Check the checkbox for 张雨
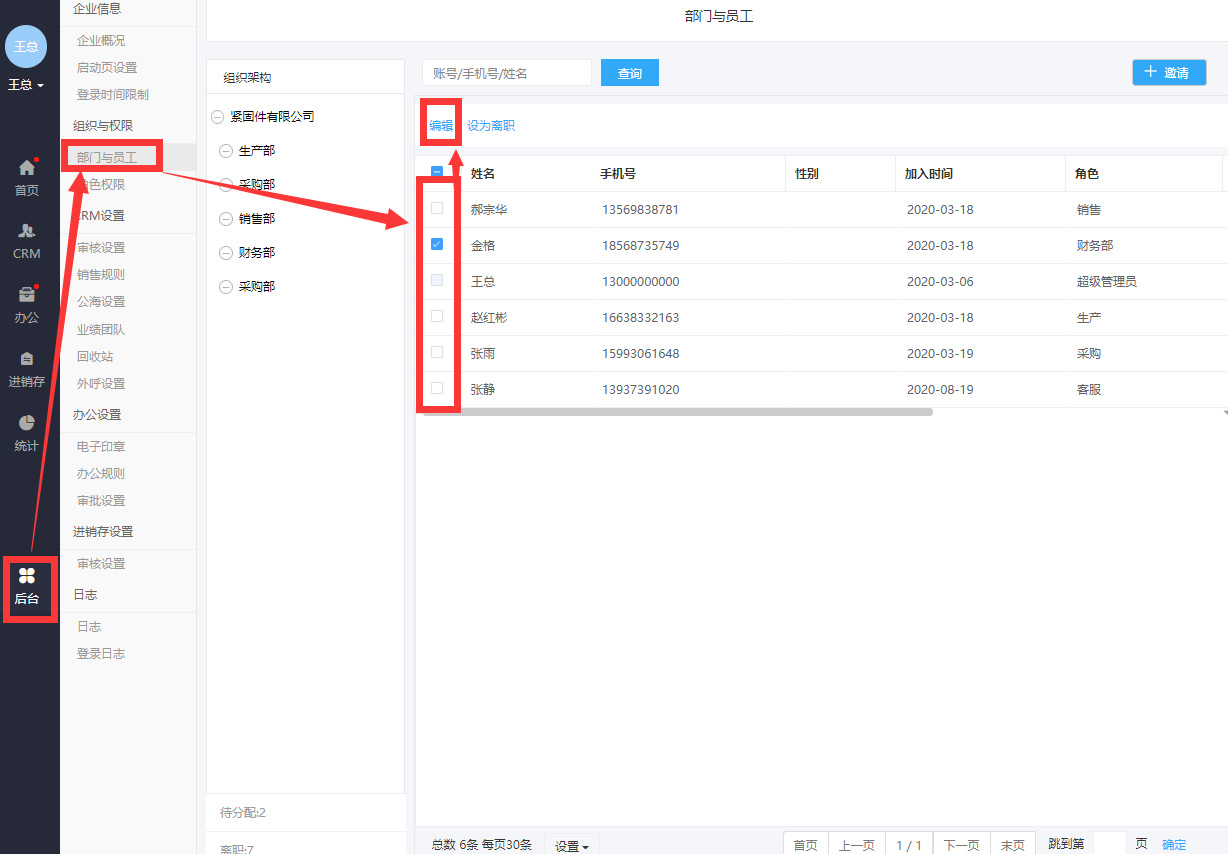The image size is (1228, 854). pos(437,352)
